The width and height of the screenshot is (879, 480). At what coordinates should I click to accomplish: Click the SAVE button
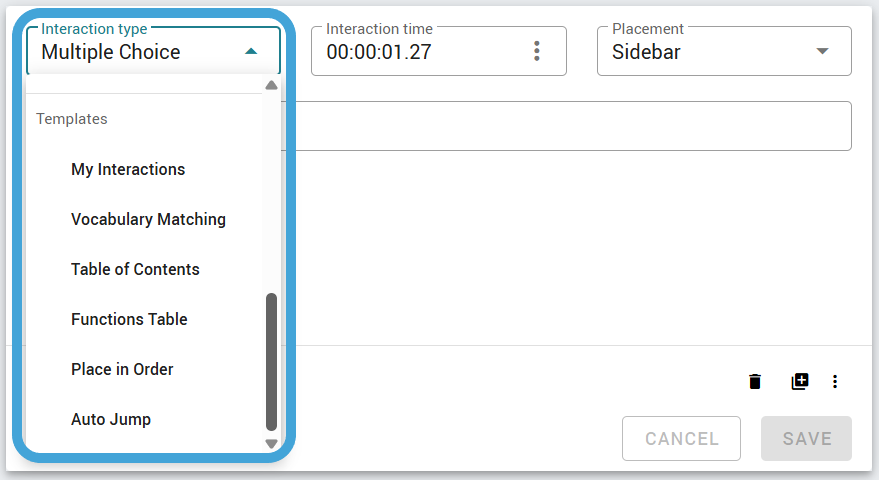[806, 439]
